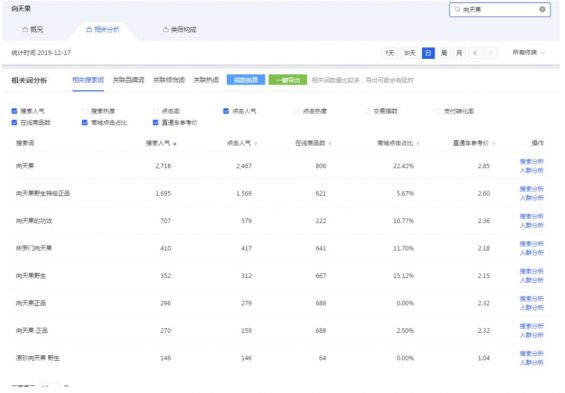Click the icon beside the 概况 tab
The image size is (565, 393).
(25, 29)
